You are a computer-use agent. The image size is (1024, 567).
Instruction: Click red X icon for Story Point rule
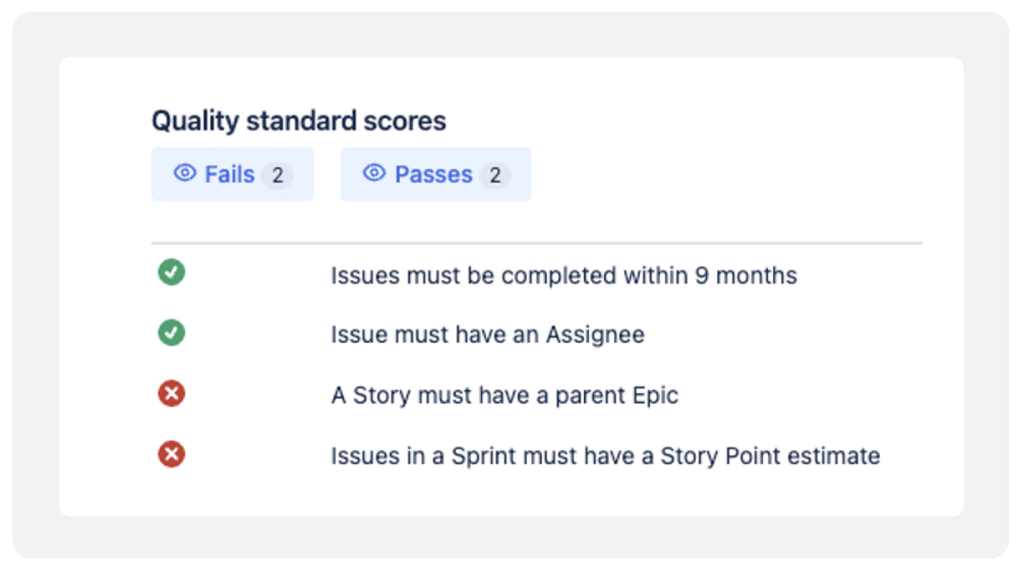click(171, 455)
